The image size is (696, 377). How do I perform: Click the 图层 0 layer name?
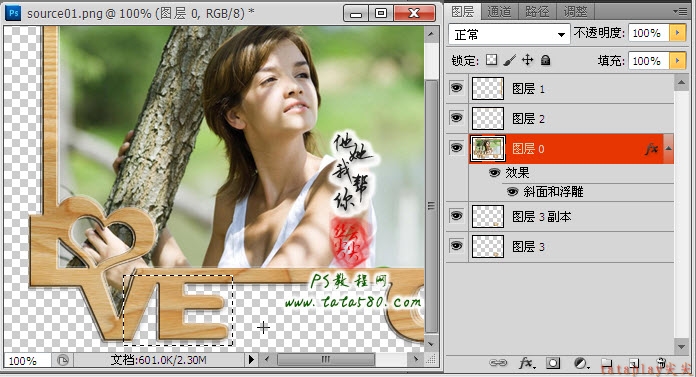528,148
